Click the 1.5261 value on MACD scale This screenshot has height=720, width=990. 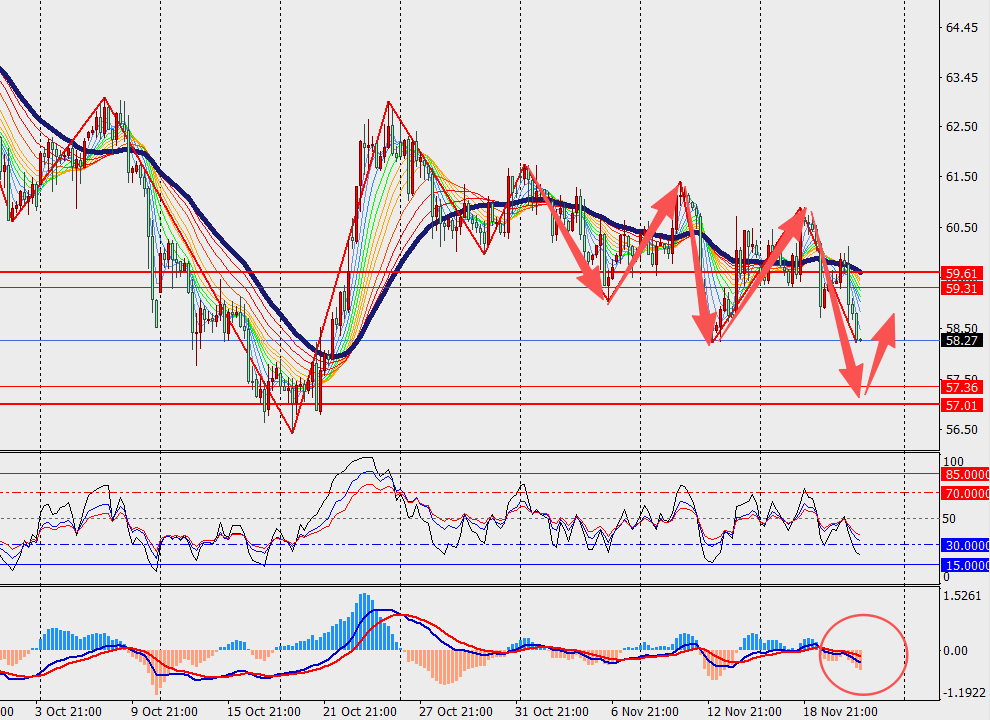[x=961, y=595]
